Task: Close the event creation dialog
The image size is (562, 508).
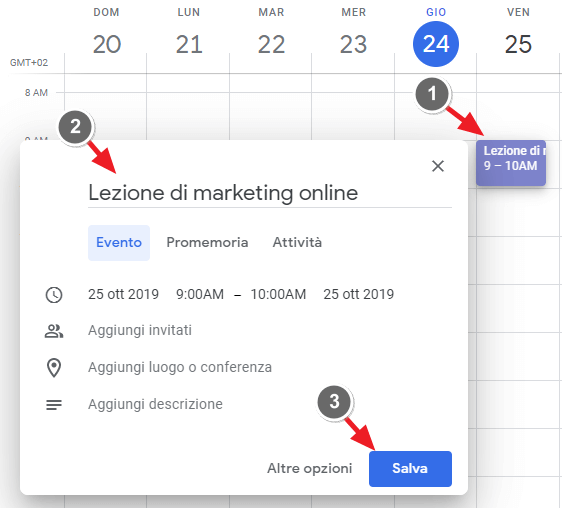Action: click(438, 166)
